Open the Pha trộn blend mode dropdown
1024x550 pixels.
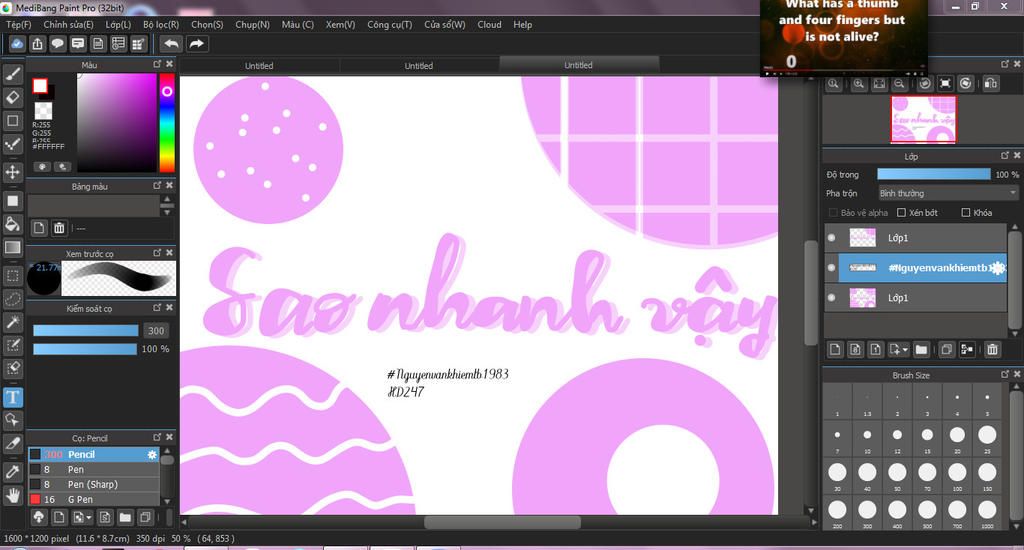pos(948,193)
